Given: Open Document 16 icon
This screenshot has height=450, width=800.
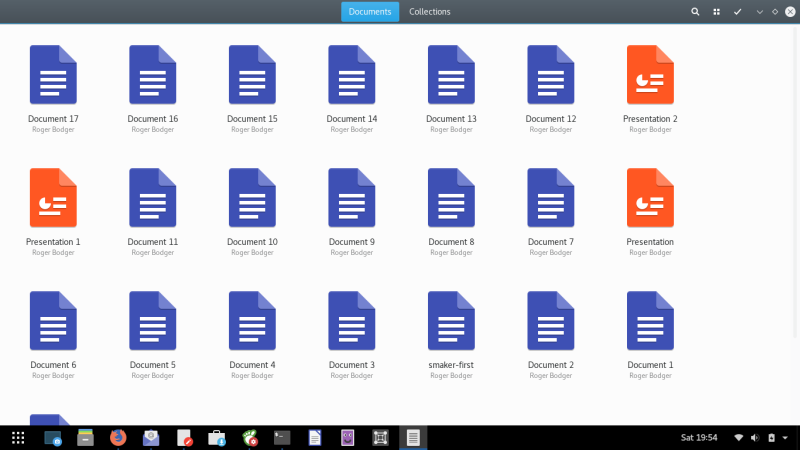Looking at the screenshot, I should (153, 74).
